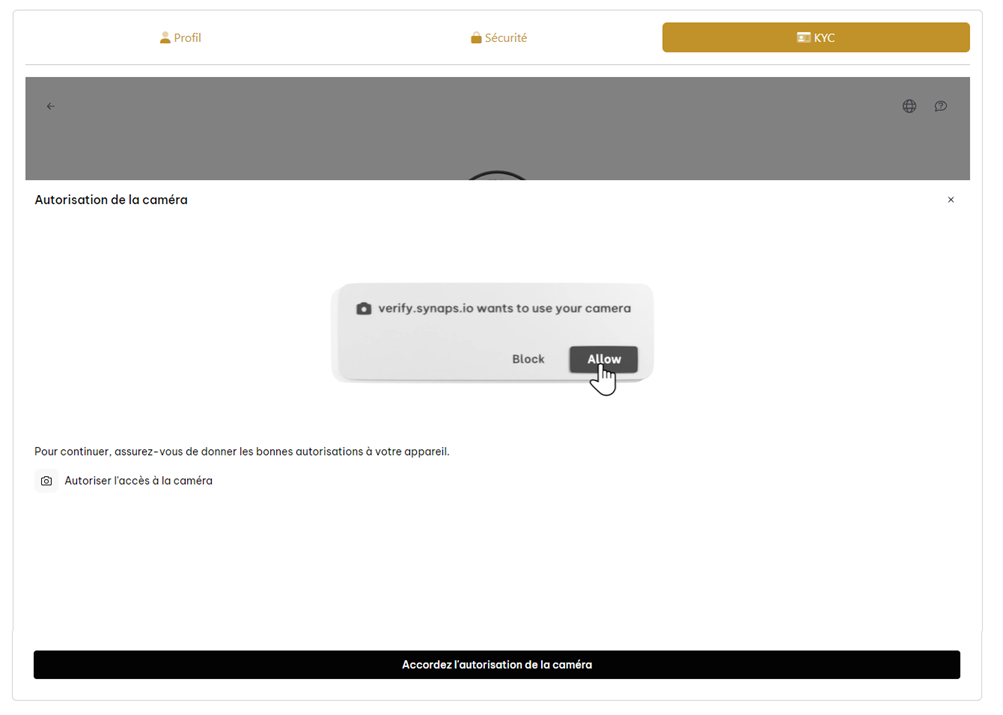Click Allow in the permission illustration
Screen dimensions: 1003x715
[603, 359]
